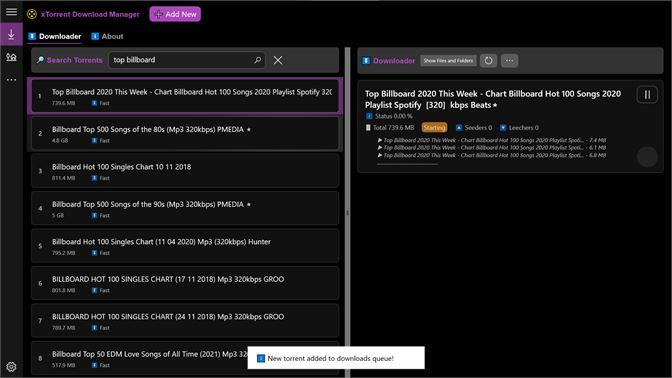
Task: Click the Downloader panel title
Action: tap(394, 61)
